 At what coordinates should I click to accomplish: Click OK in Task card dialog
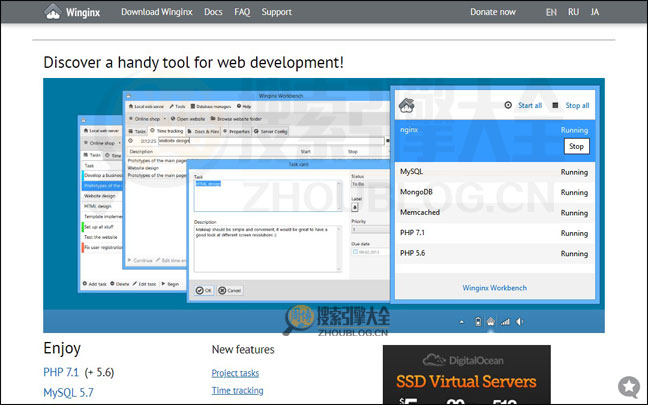coord(204,291)
